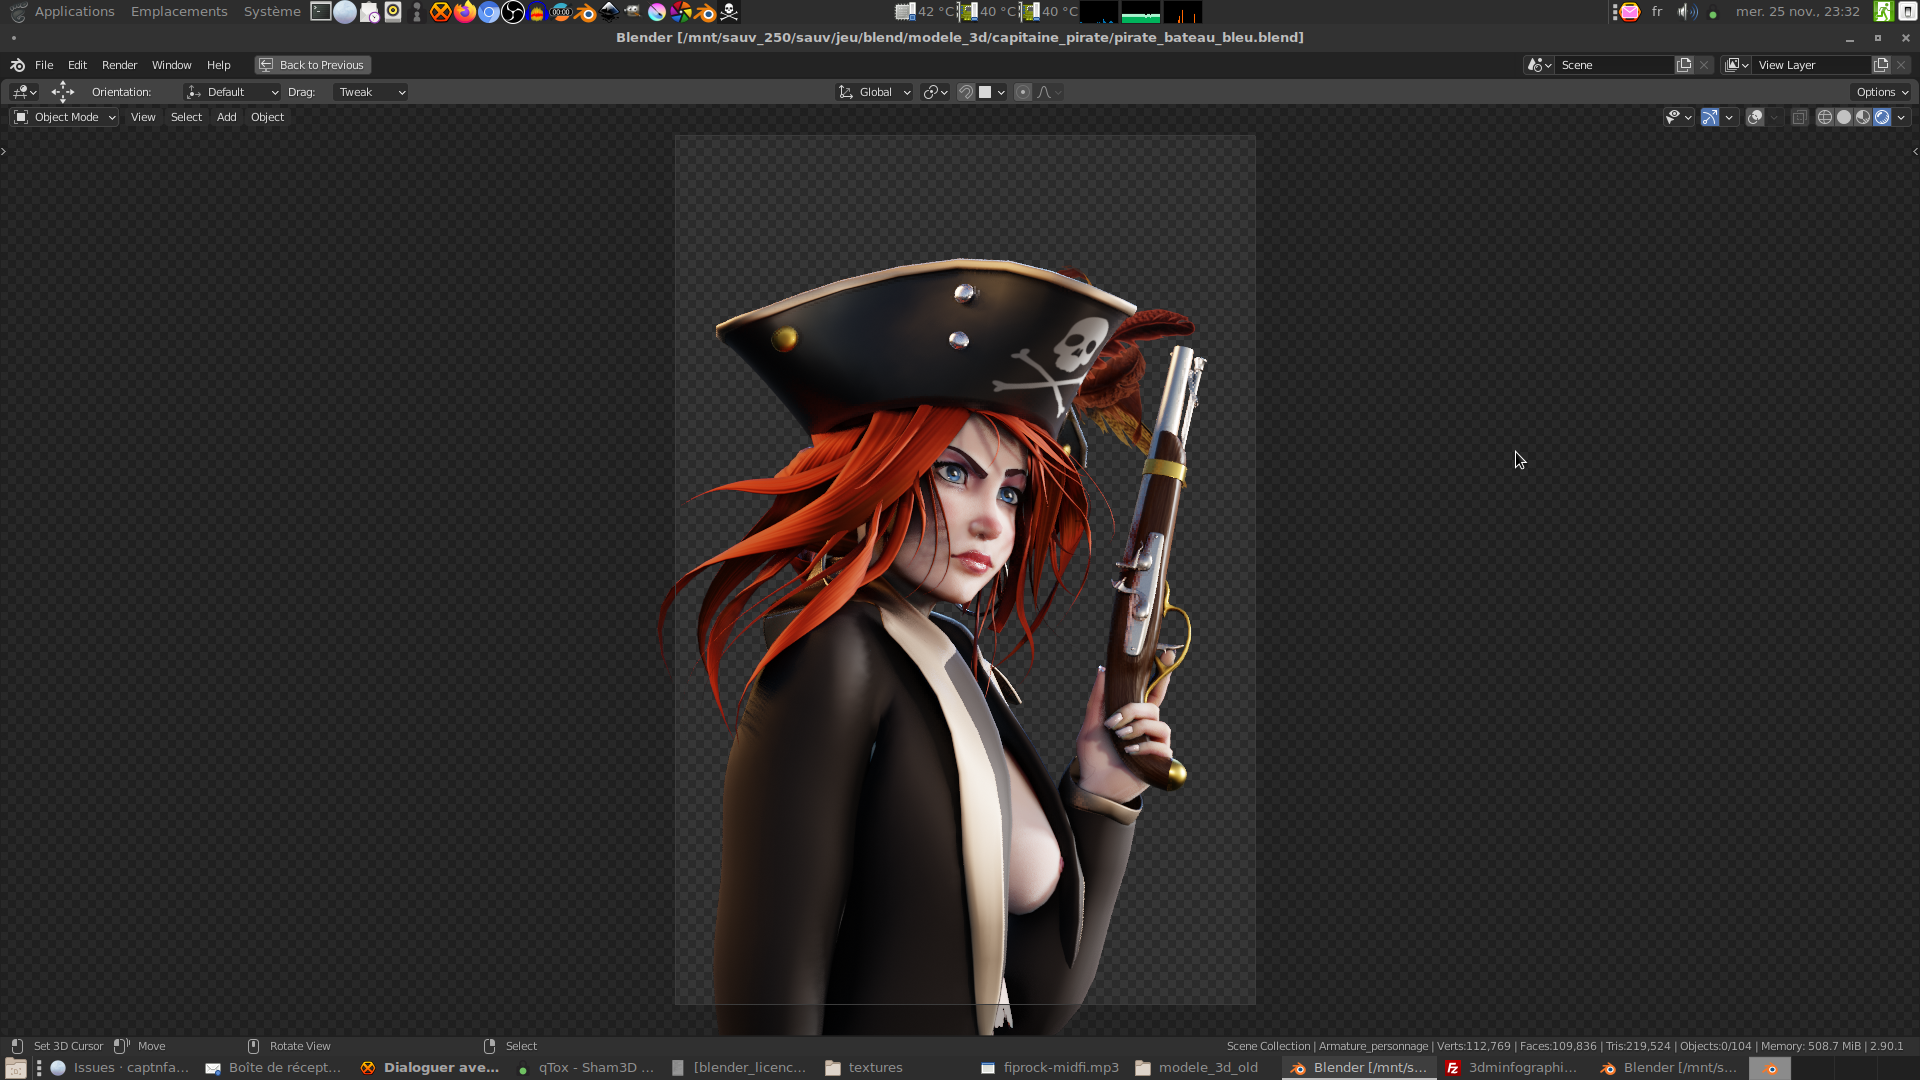1920x1080 pixels.
Task: Click the add View Layer icon
Action: [x=1881, y=65]
